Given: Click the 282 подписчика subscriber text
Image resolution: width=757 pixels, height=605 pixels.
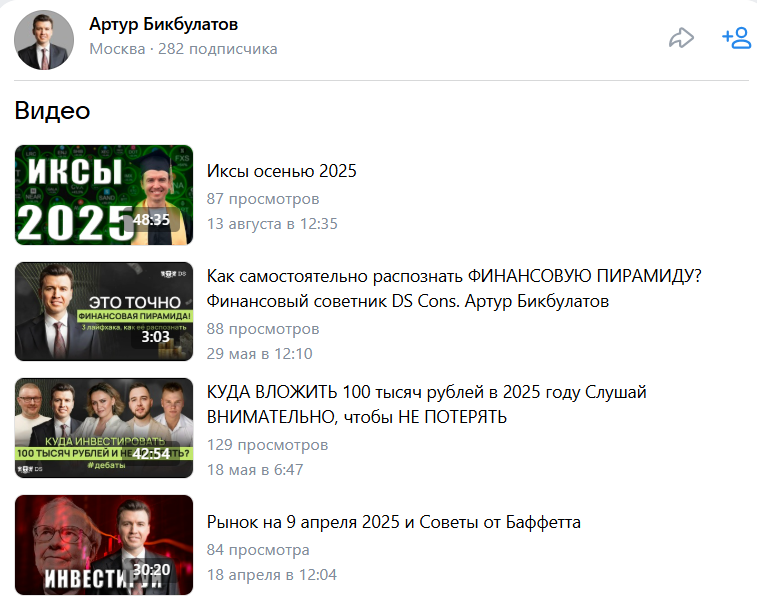Looking at the screenshot, I should (x=218, y=49).
